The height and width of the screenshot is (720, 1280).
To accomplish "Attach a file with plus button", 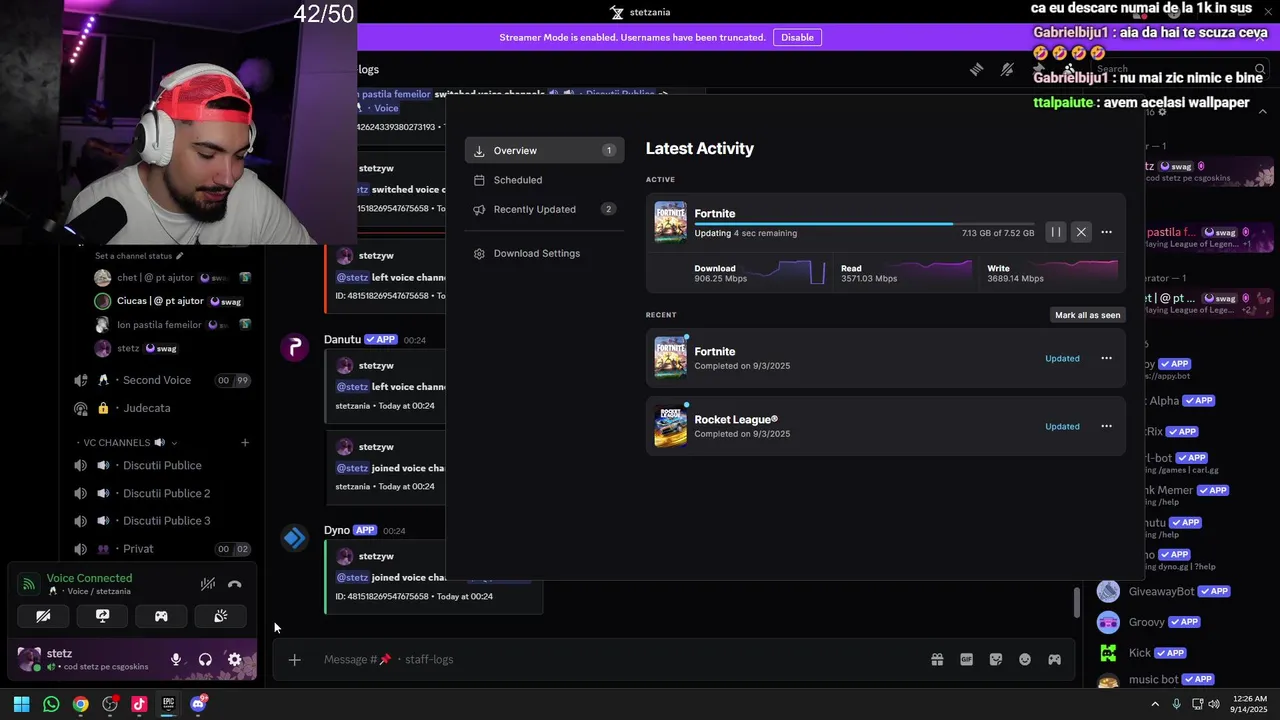I will coord(294,660).
